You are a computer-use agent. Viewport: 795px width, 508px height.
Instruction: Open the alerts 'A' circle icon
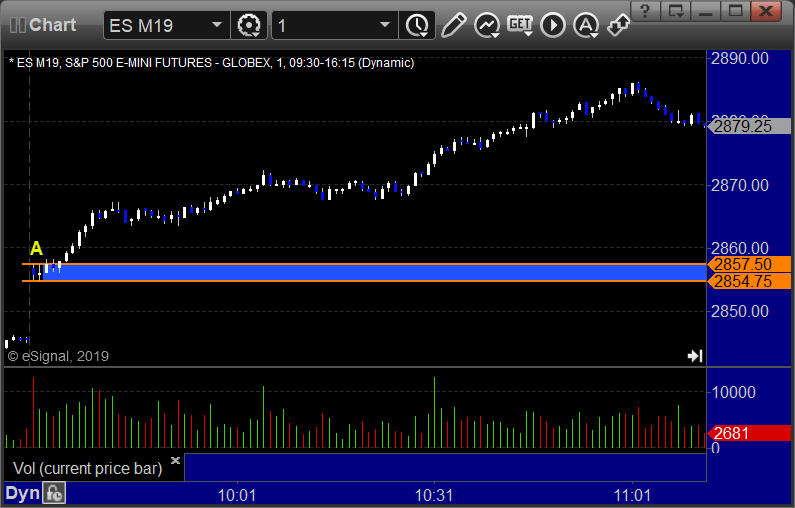586,25
